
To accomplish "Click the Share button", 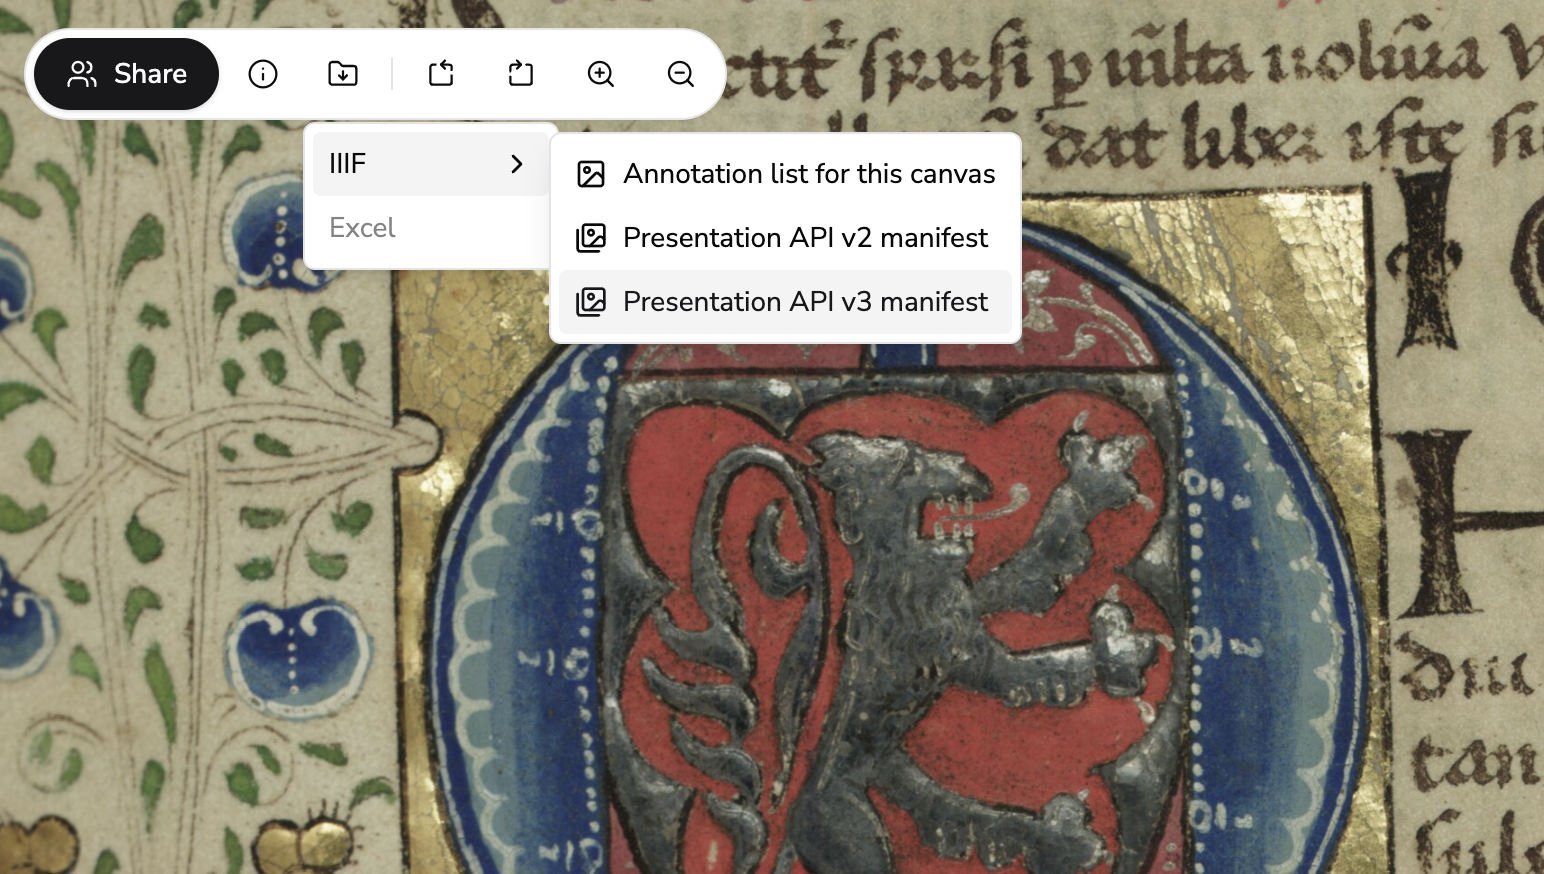I will (127, 74).
